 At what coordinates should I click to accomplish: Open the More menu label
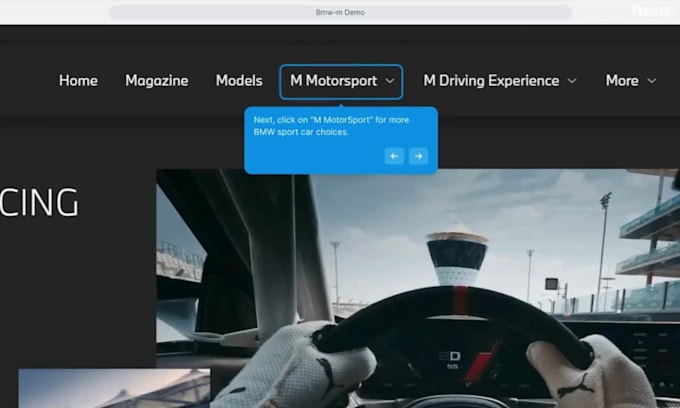(622, 81)
